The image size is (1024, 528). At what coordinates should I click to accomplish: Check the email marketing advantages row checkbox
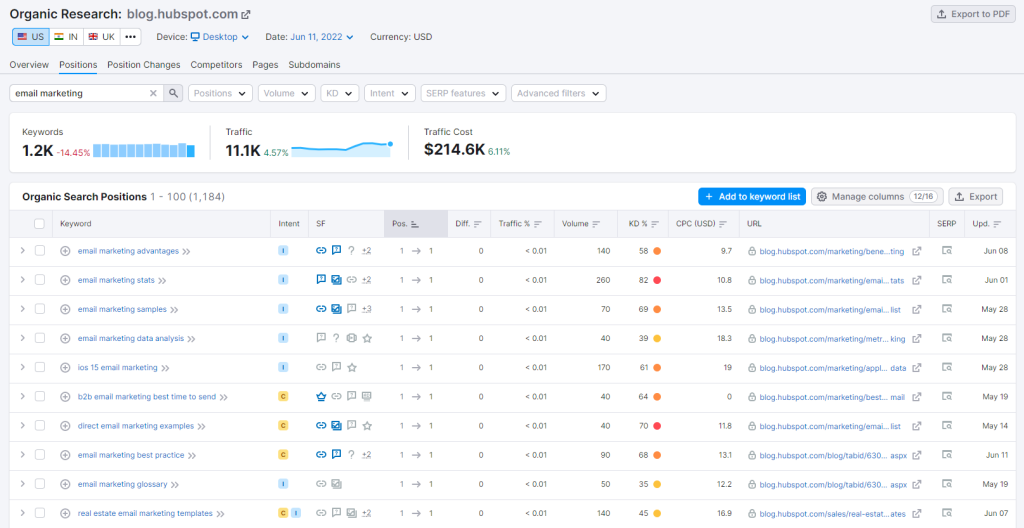(x=40, y=251)
